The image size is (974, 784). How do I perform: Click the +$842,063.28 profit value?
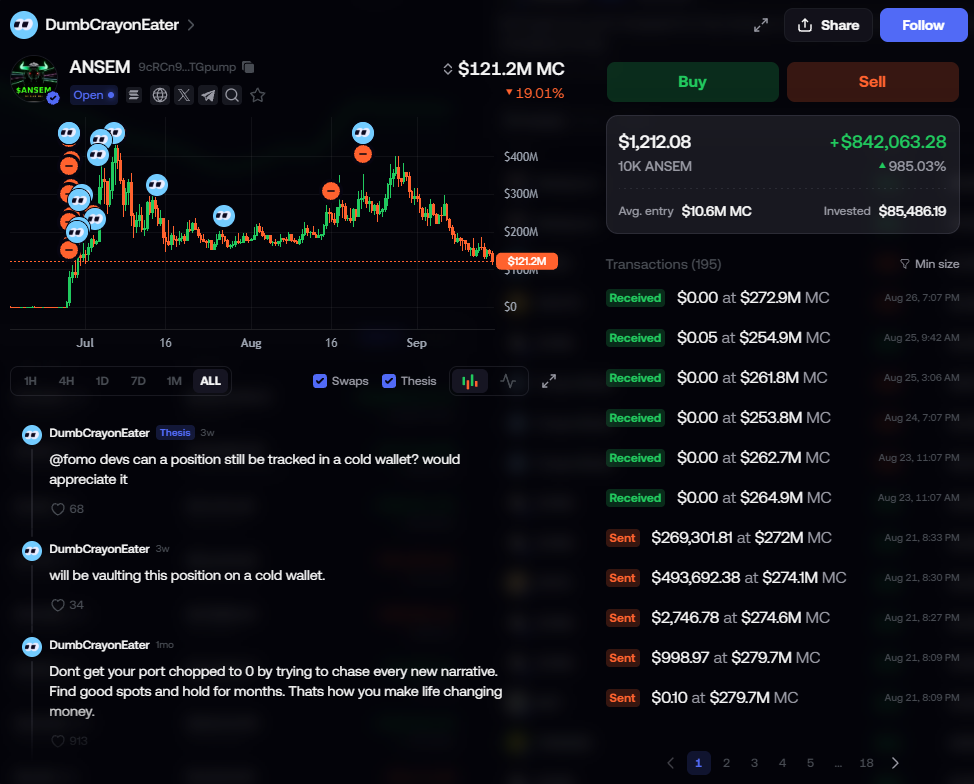888,142
